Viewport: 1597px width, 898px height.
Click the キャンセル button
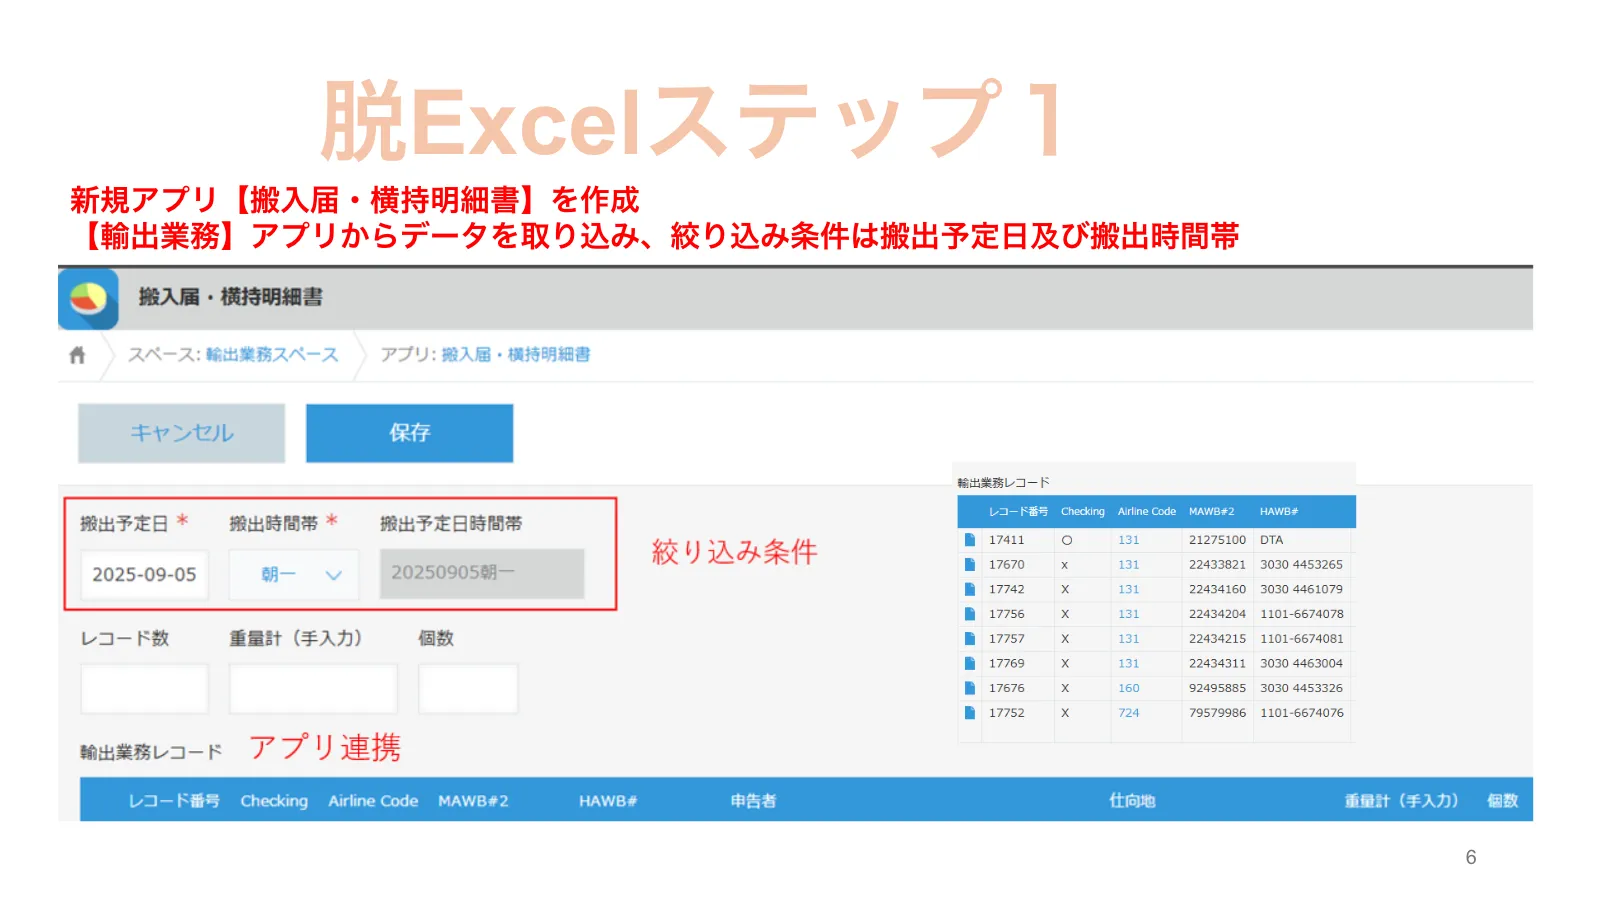pyautogui.click(x=181, y=433)
